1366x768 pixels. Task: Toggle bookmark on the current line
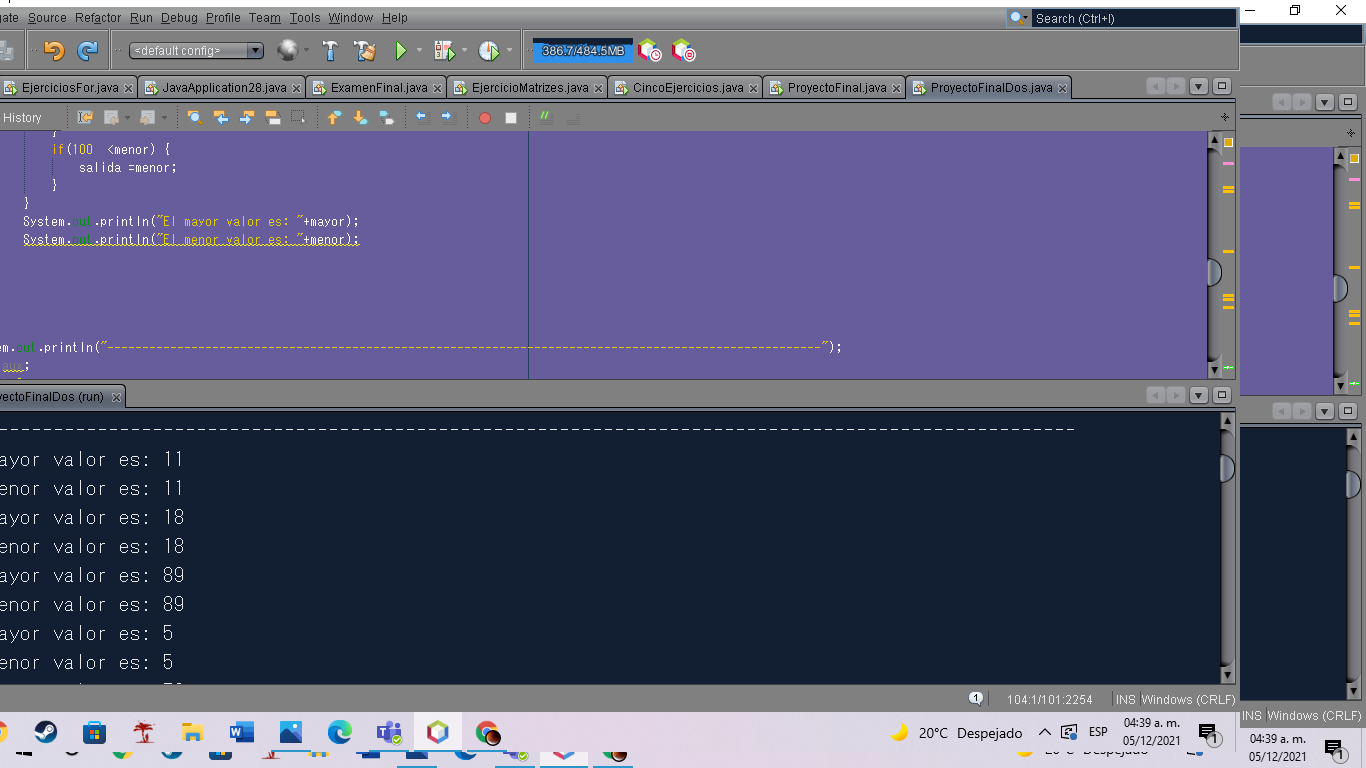[386, 117]
